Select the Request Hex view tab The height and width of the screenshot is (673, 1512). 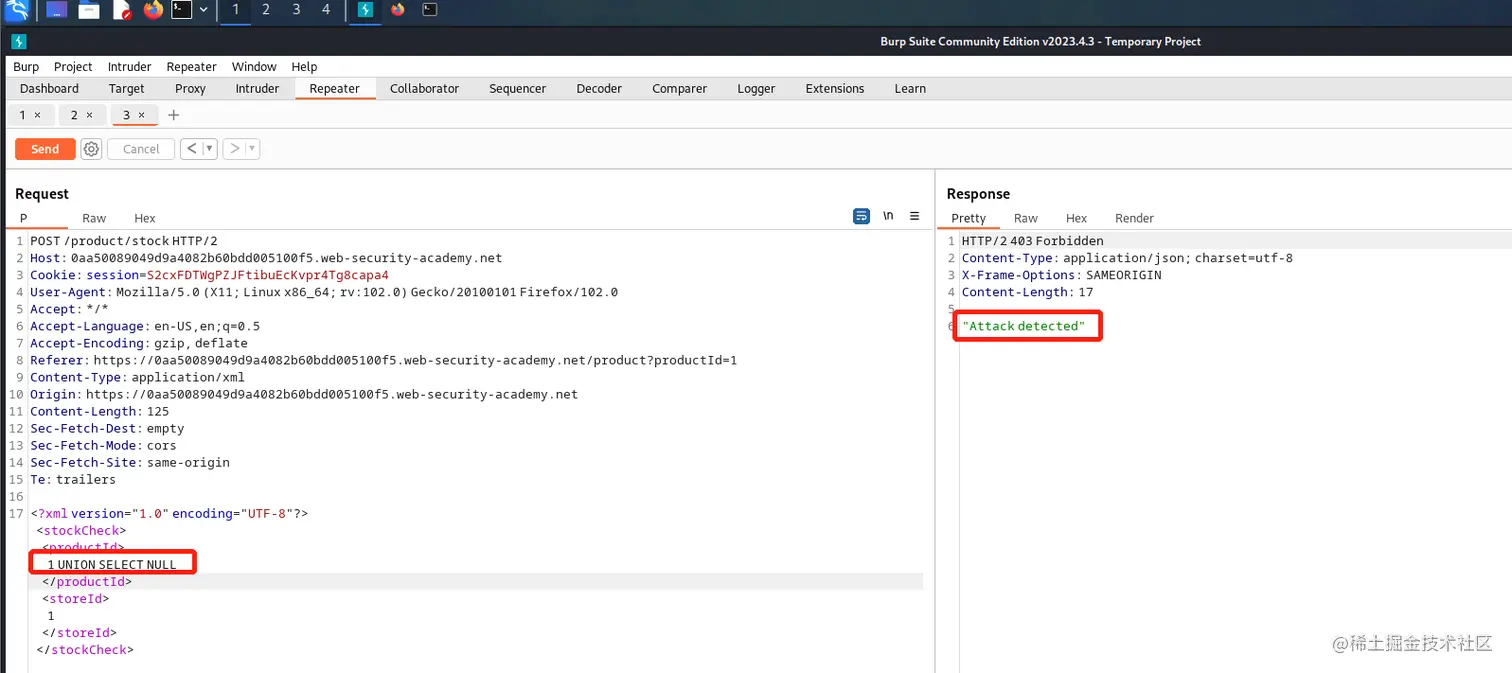[x=145, y=218]
